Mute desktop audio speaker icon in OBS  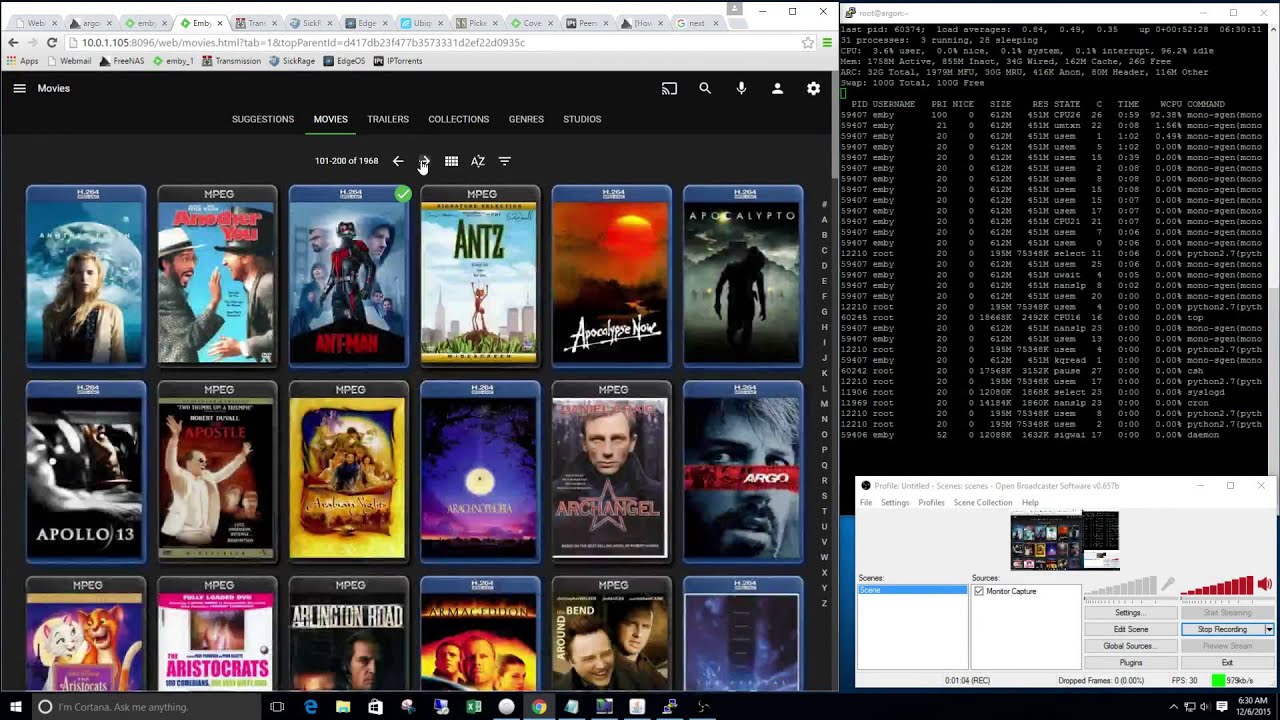(x=1265, y=584)
